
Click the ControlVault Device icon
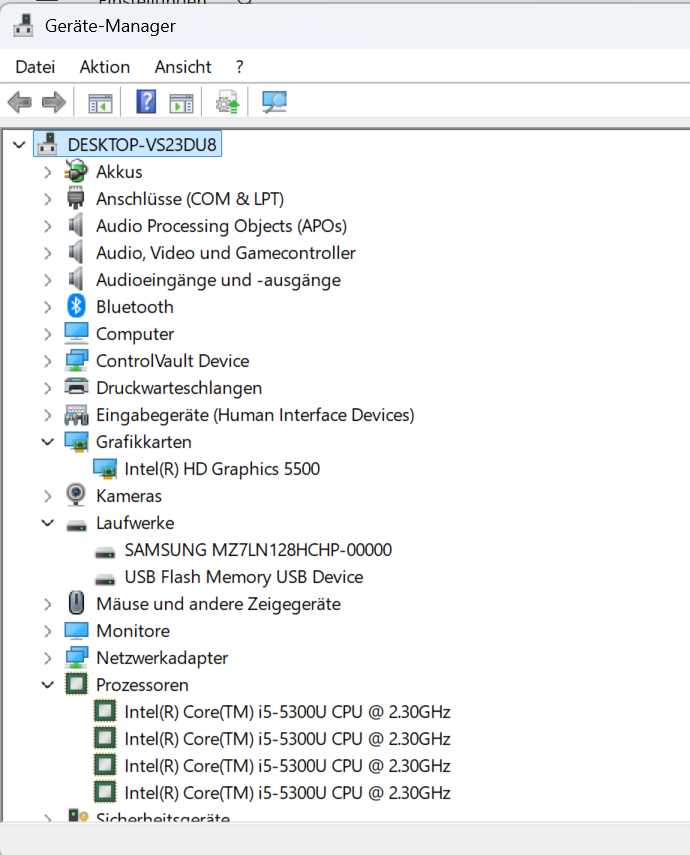(76, 360)
